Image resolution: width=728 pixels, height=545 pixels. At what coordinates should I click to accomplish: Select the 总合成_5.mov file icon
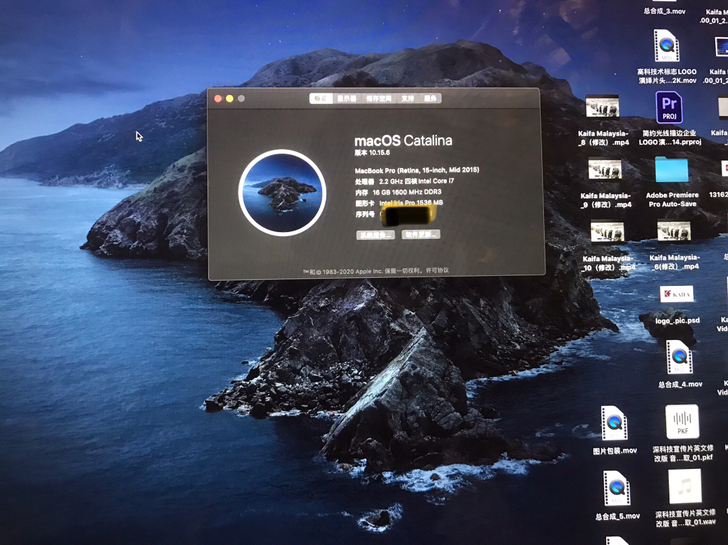pos(617,488)
